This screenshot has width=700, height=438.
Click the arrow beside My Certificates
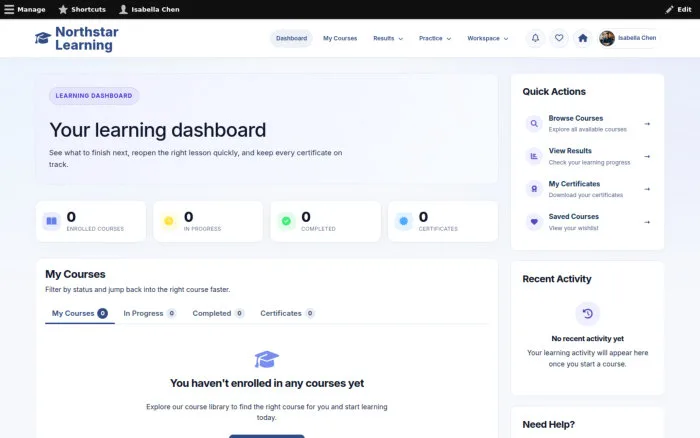click(647, 189)
